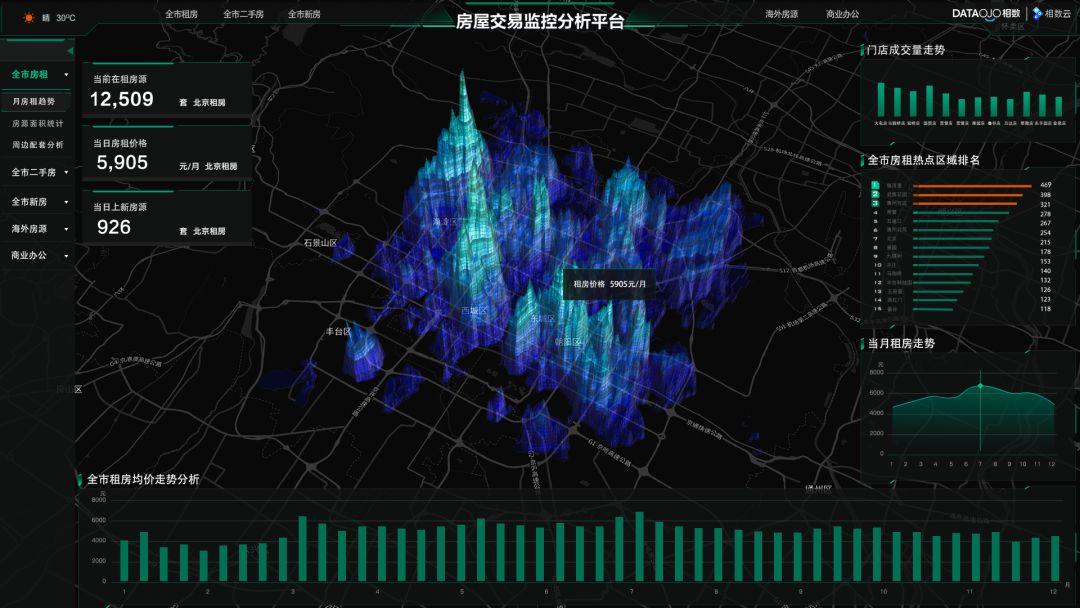Open the 全市租房 top navigation tab
1080x608 pixels.
click(x=181, y=14)
